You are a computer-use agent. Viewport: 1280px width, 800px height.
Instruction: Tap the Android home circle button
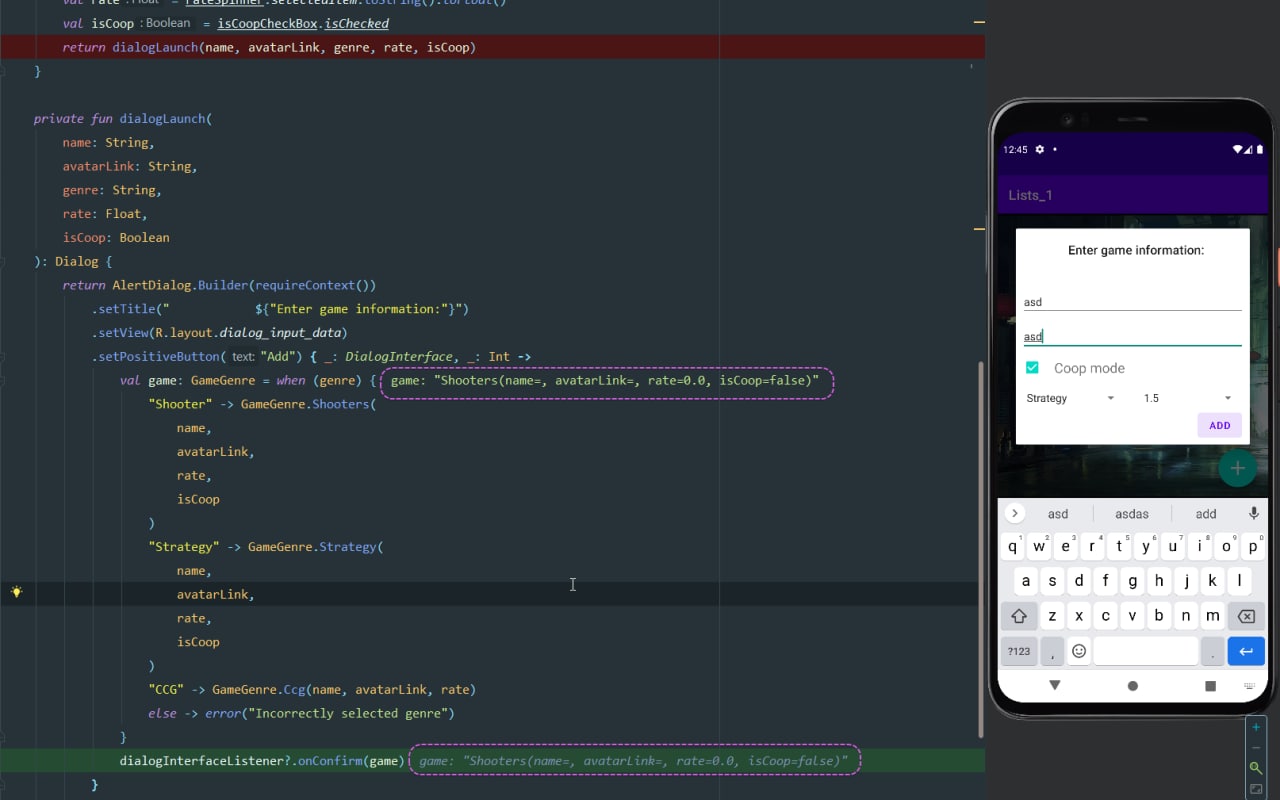(1132, 686)
